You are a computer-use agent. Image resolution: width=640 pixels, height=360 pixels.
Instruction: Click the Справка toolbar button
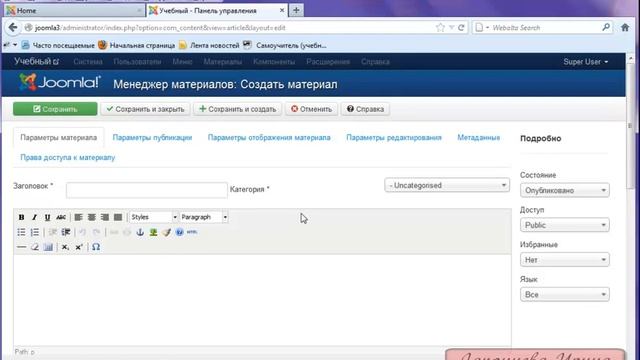(365, 109)
